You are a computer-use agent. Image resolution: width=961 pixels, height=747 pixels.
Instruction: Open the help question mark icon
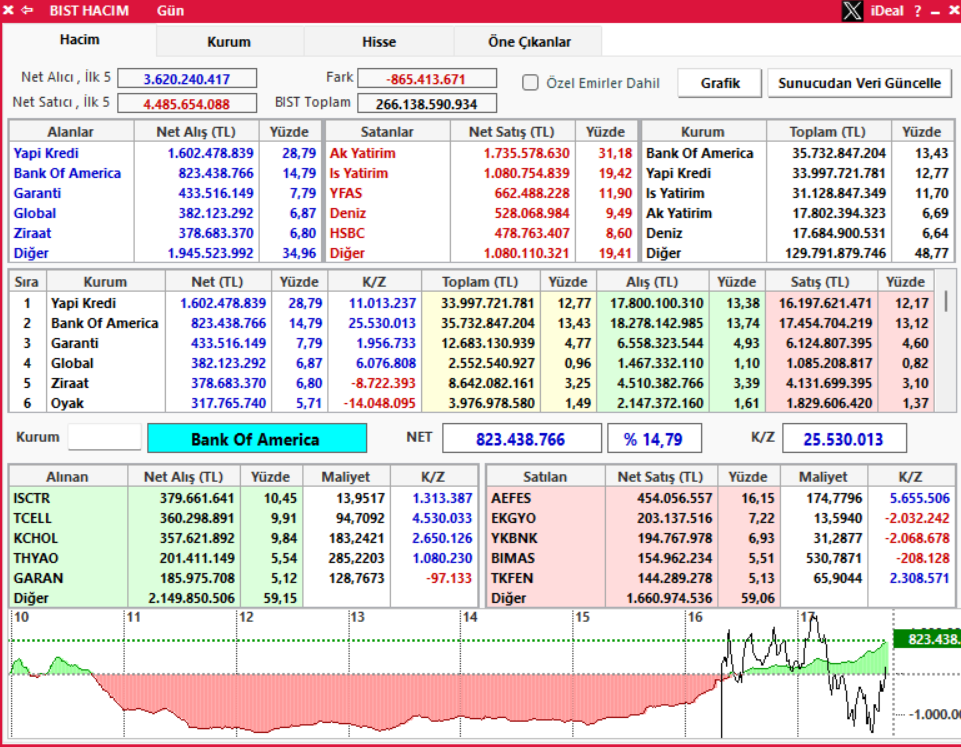[x=917, y=11]
